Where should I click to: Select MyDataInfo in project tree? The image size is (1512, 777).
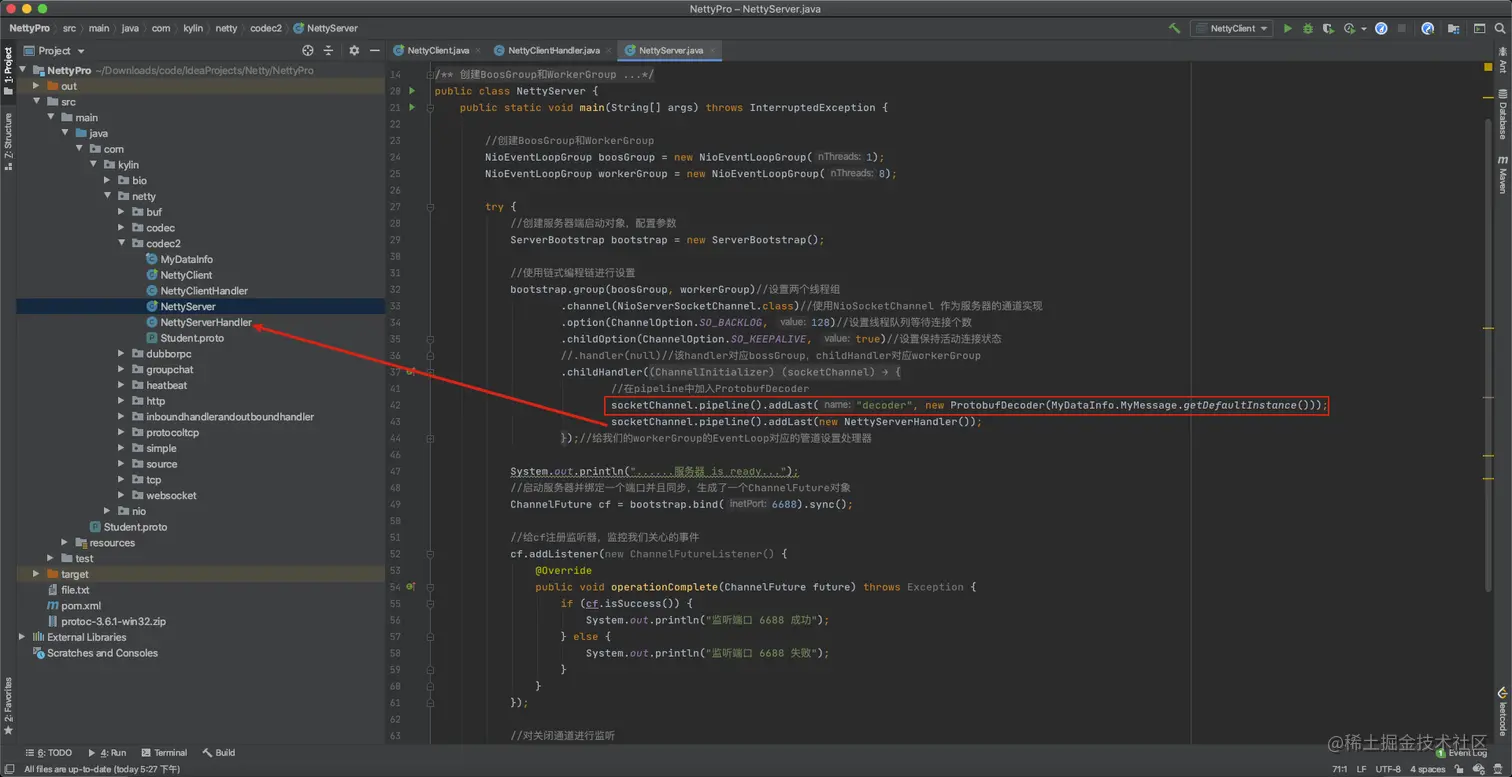[186, 259]
